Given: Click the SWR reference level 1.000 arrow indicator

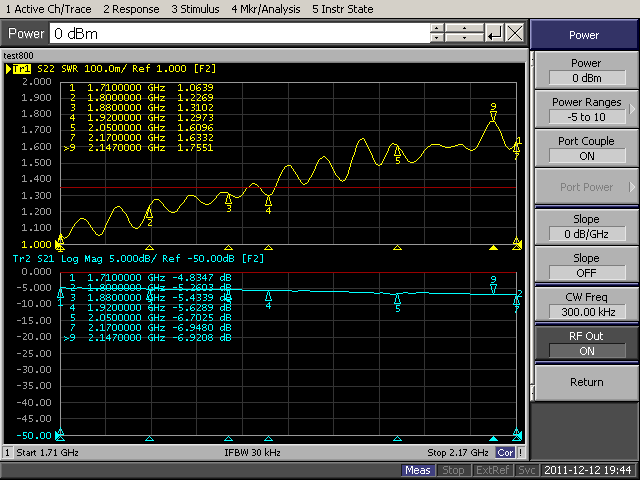Looking at the screenshot, I should [x=58, y=244].
